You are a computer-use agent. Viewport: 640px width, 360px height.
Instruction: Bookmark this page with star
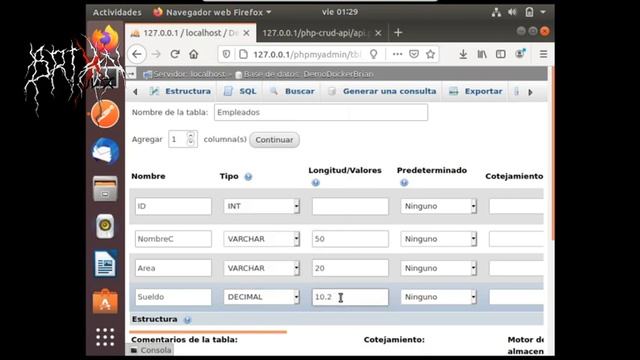(x=430, y=54)
